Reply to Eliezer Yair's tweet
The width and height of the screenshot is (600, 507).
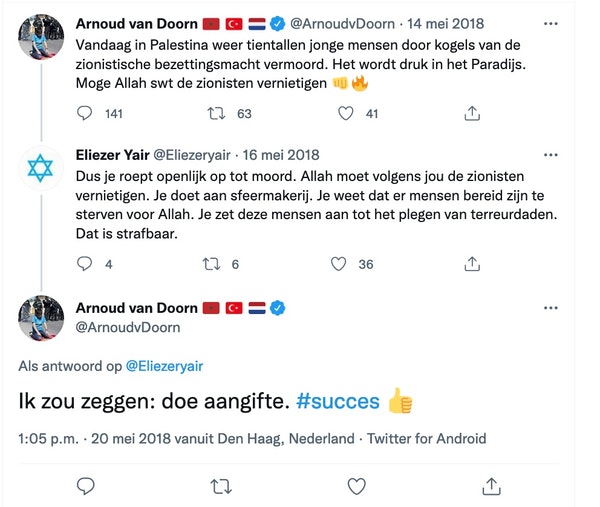pos(86,264)
